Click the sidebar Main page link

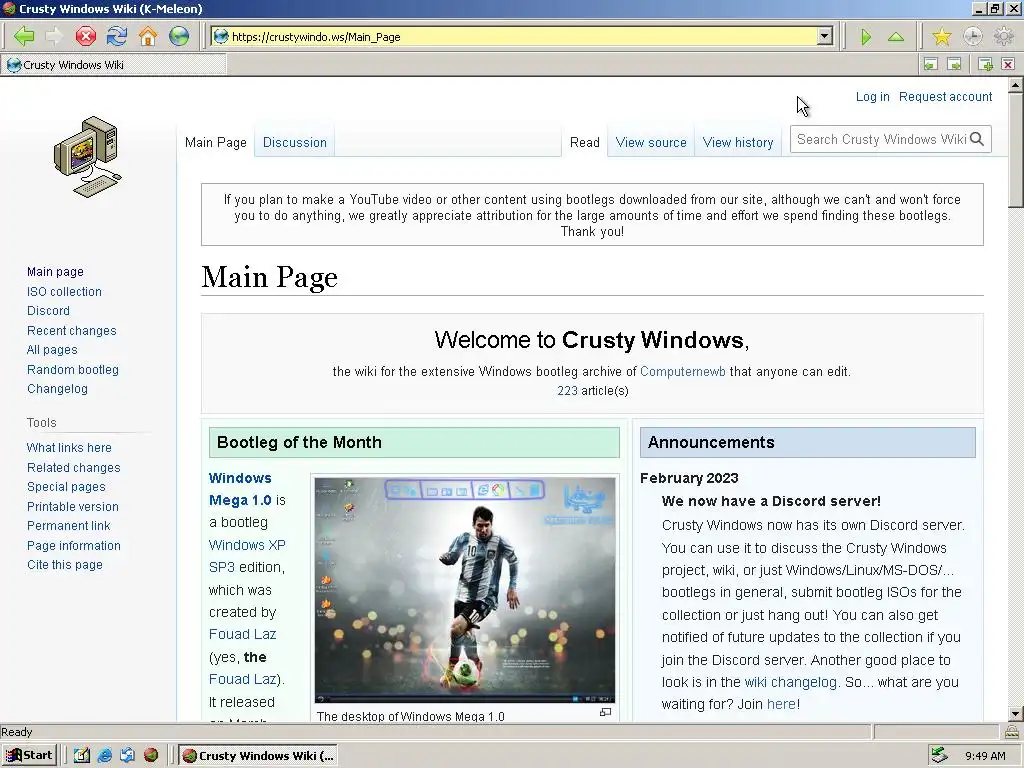[56, 272]
